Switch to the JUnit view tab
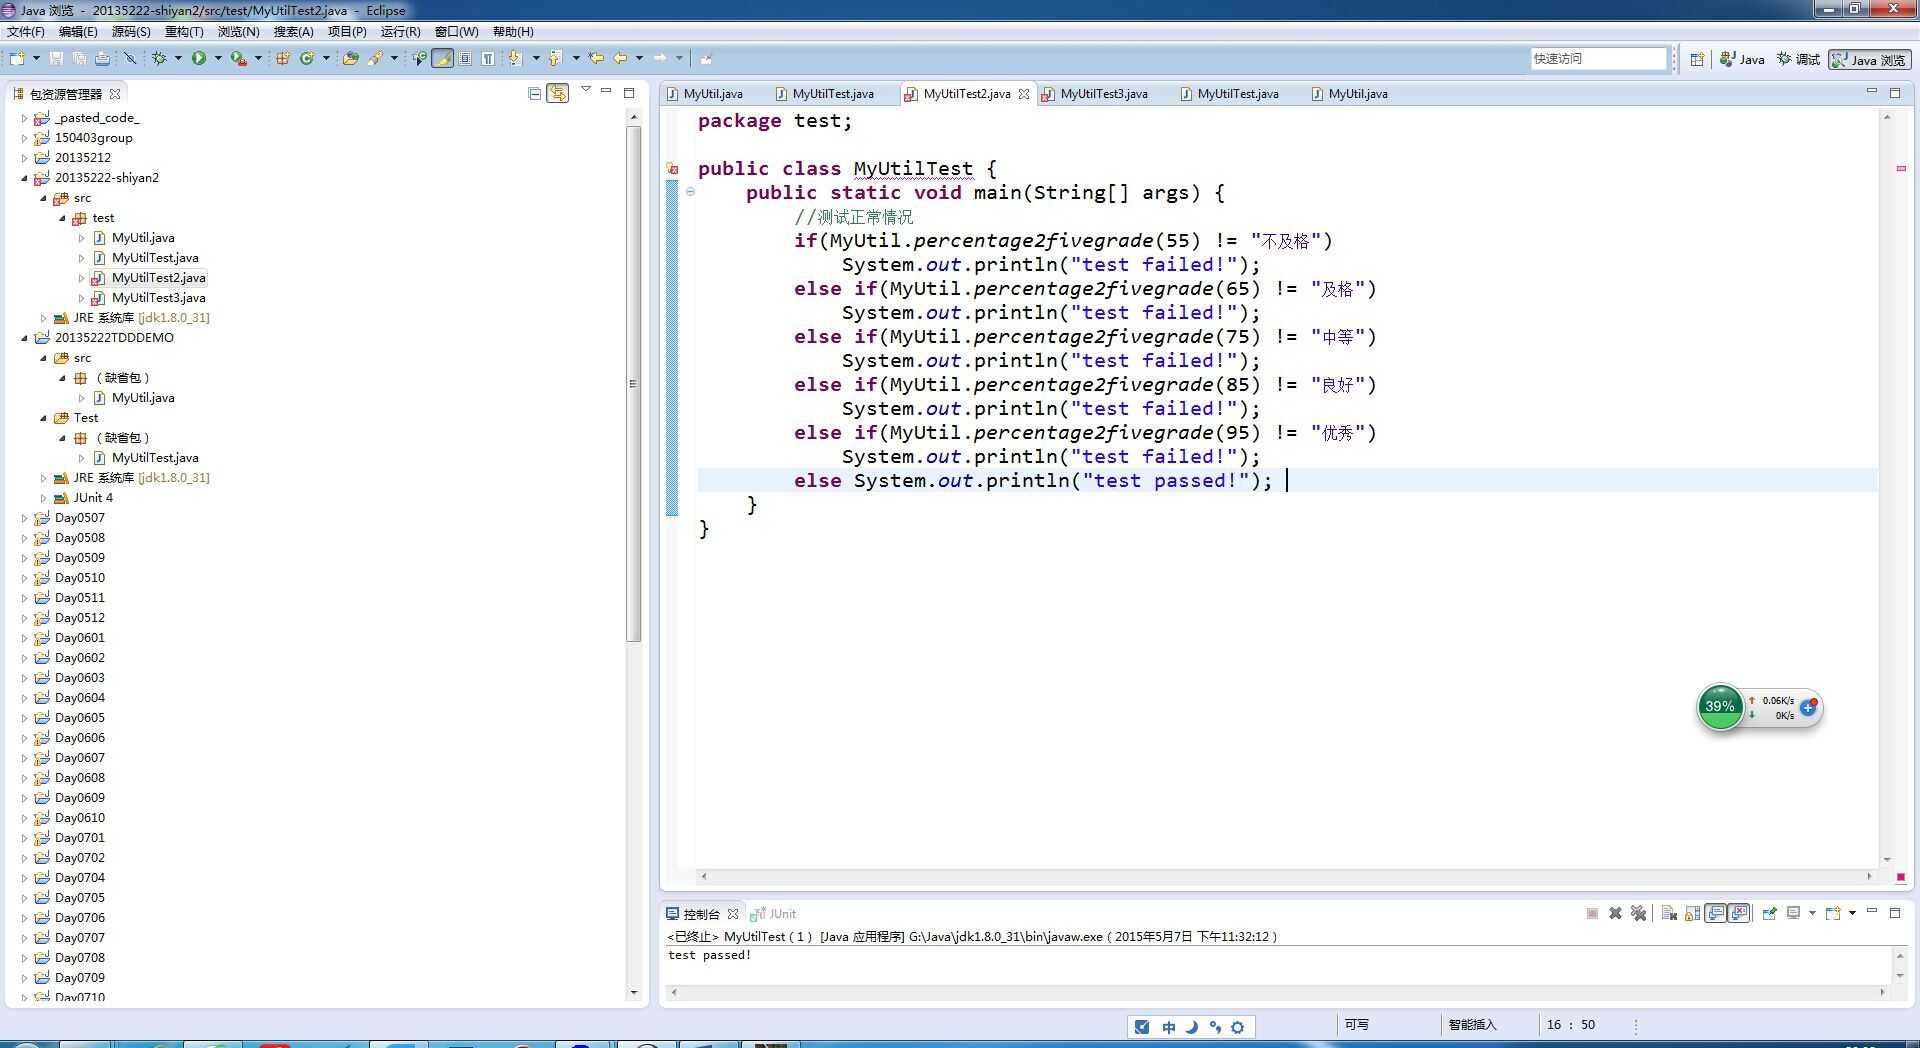 tap(774, 914)
